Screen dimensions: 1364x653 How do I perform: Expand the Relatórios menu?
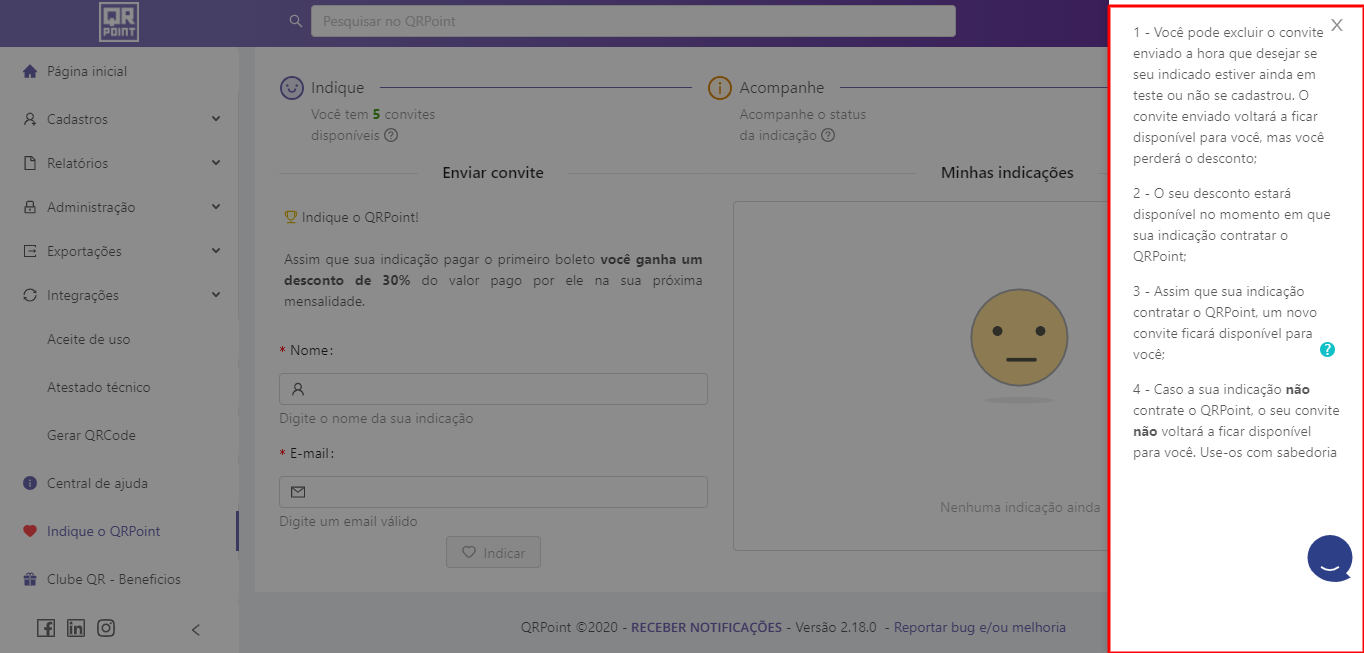(x=120, y=163)
